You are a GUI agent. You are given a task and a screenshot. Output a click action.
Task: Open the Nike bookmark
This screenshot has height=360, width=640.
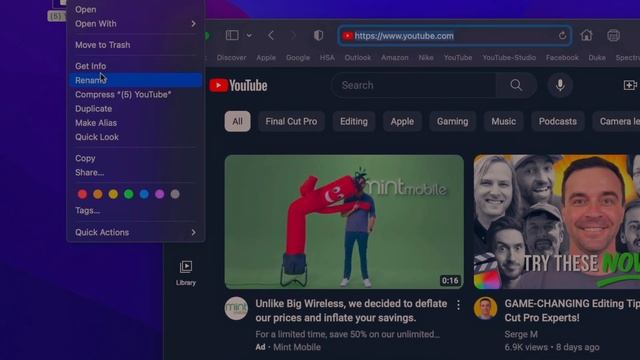click(426, 58)
